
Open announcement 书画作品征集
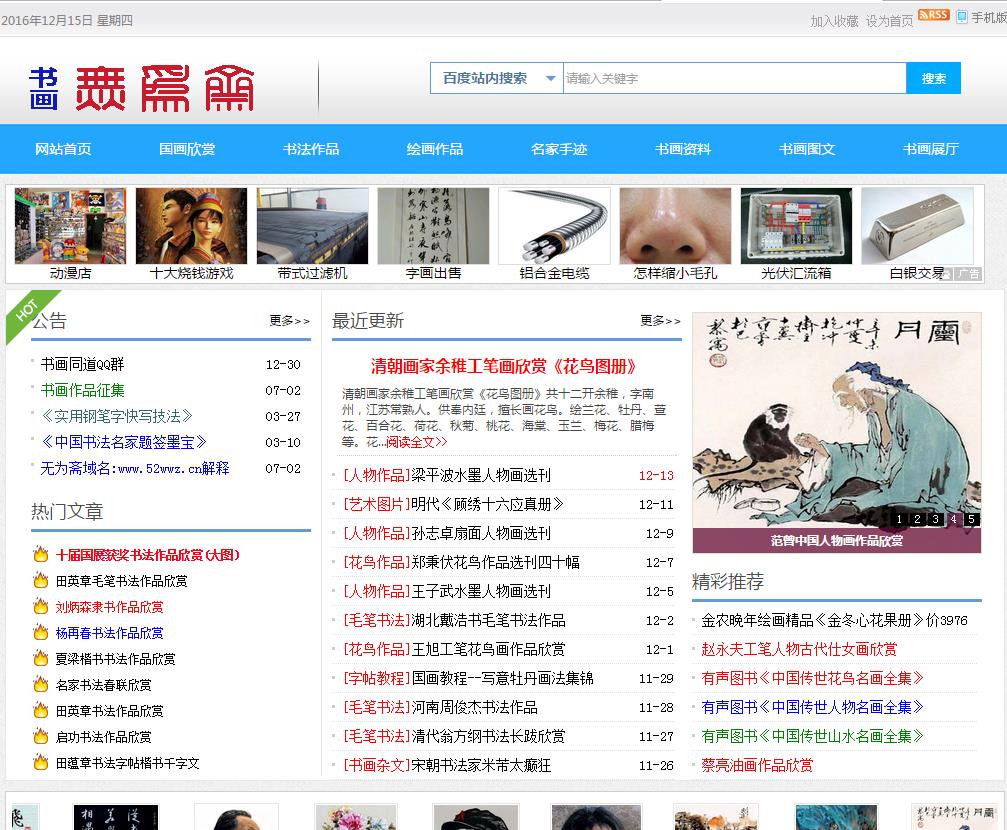pos(82,390)
